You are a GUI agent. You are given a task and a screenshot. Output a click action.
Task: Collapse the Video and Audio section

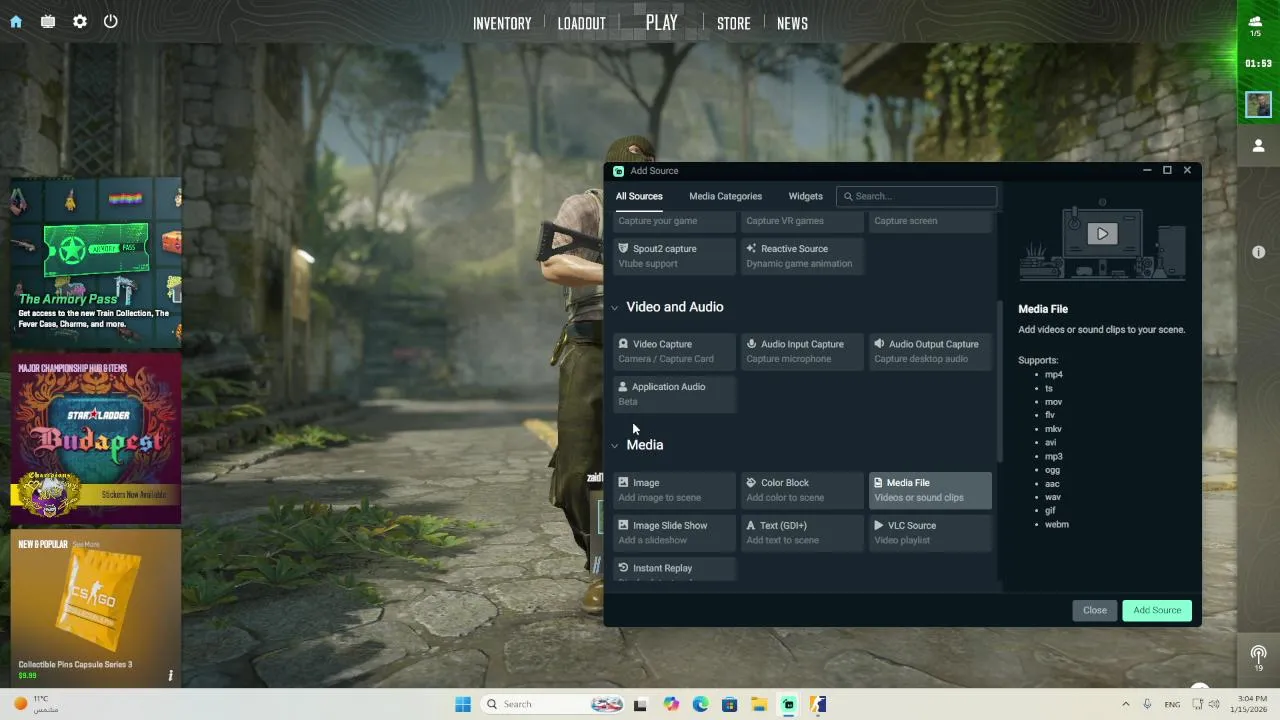[x=615, y=307]
